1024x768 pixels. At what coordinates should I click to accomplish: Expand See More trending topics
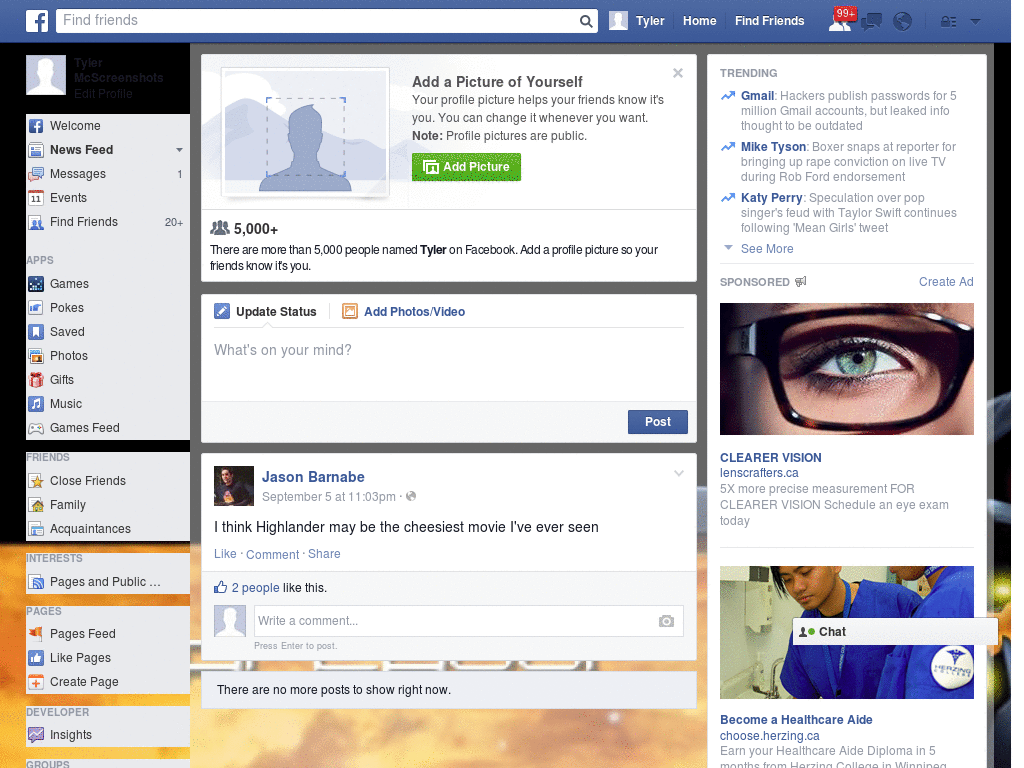[x=767, y=249]
